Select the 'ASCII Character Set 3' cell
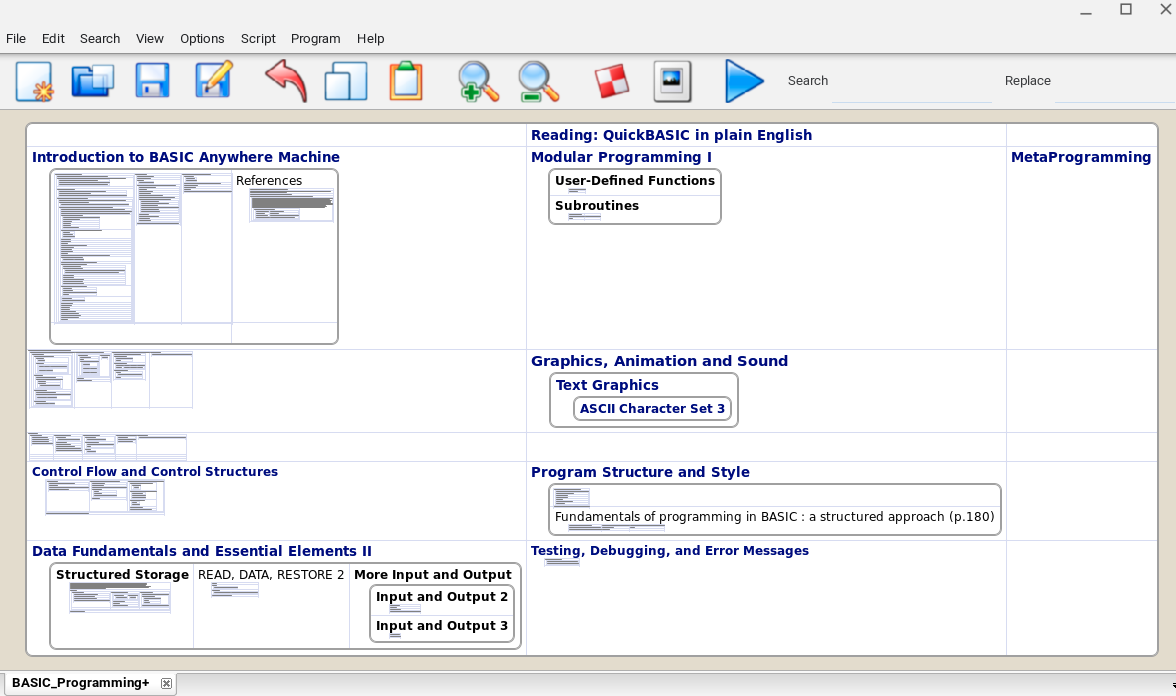Screen dimensions: 1176x696 coord(652,409)
